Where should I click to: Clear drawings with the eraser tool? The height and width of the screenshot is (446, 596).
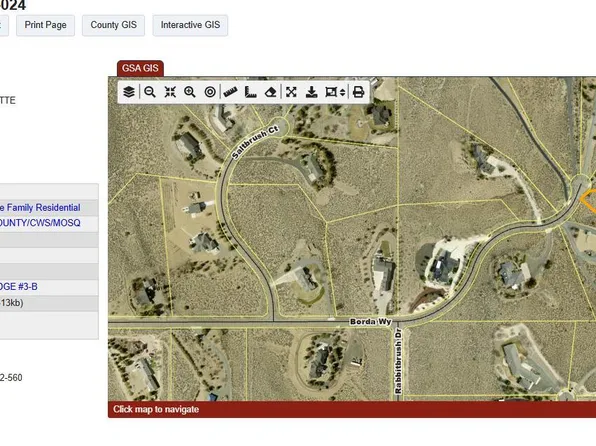(271, 92)
